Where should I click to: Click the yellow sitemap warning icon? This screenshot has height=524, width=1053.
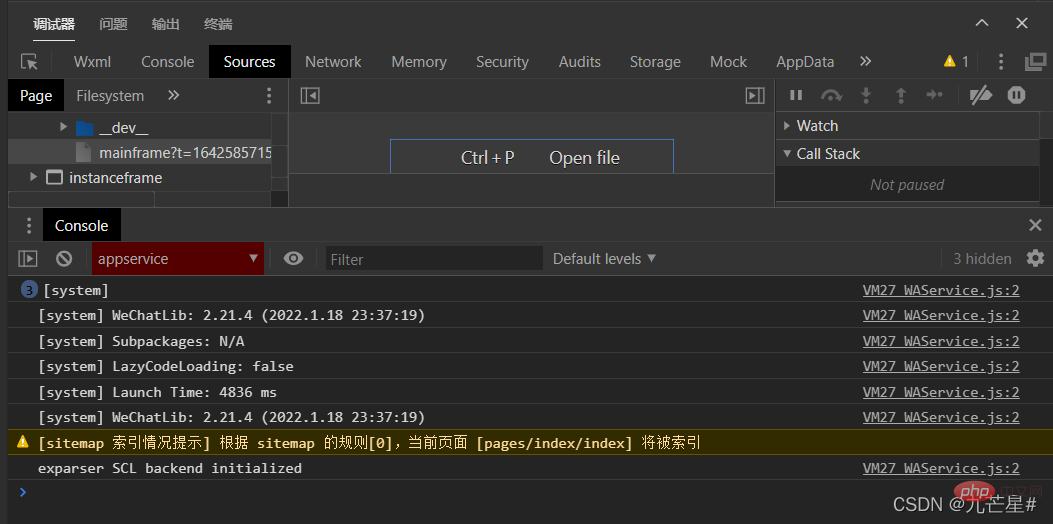coord(23,441)
